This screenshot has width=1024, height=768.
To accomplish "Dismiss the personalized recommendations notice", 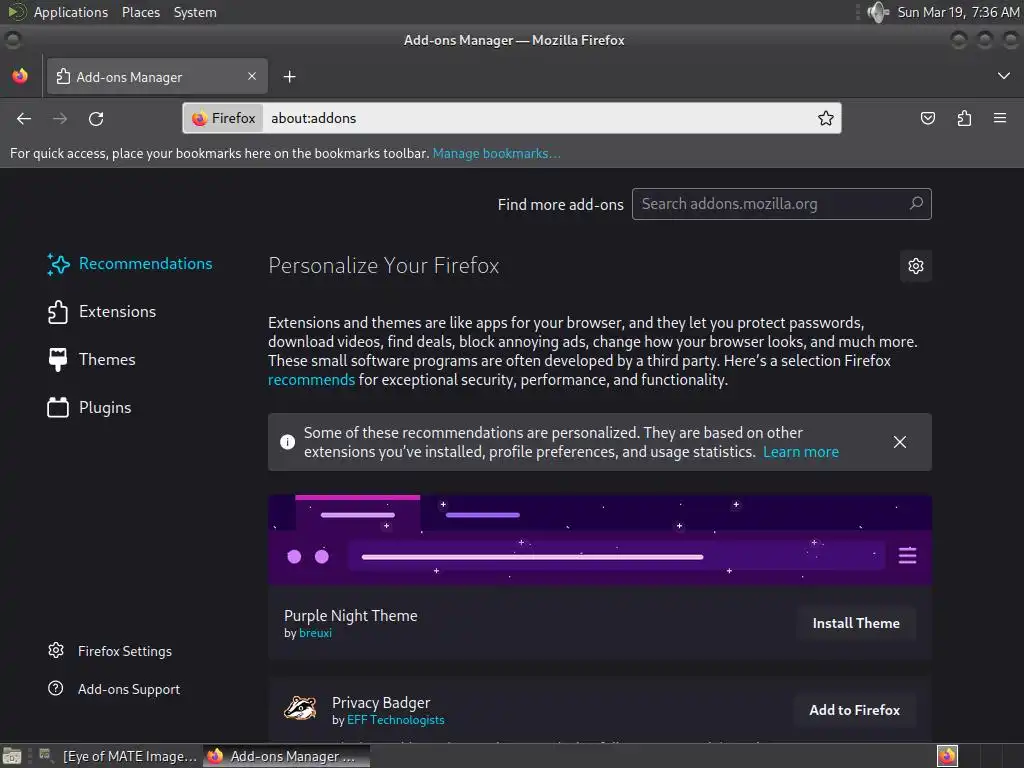I will (x=899, y=442).
